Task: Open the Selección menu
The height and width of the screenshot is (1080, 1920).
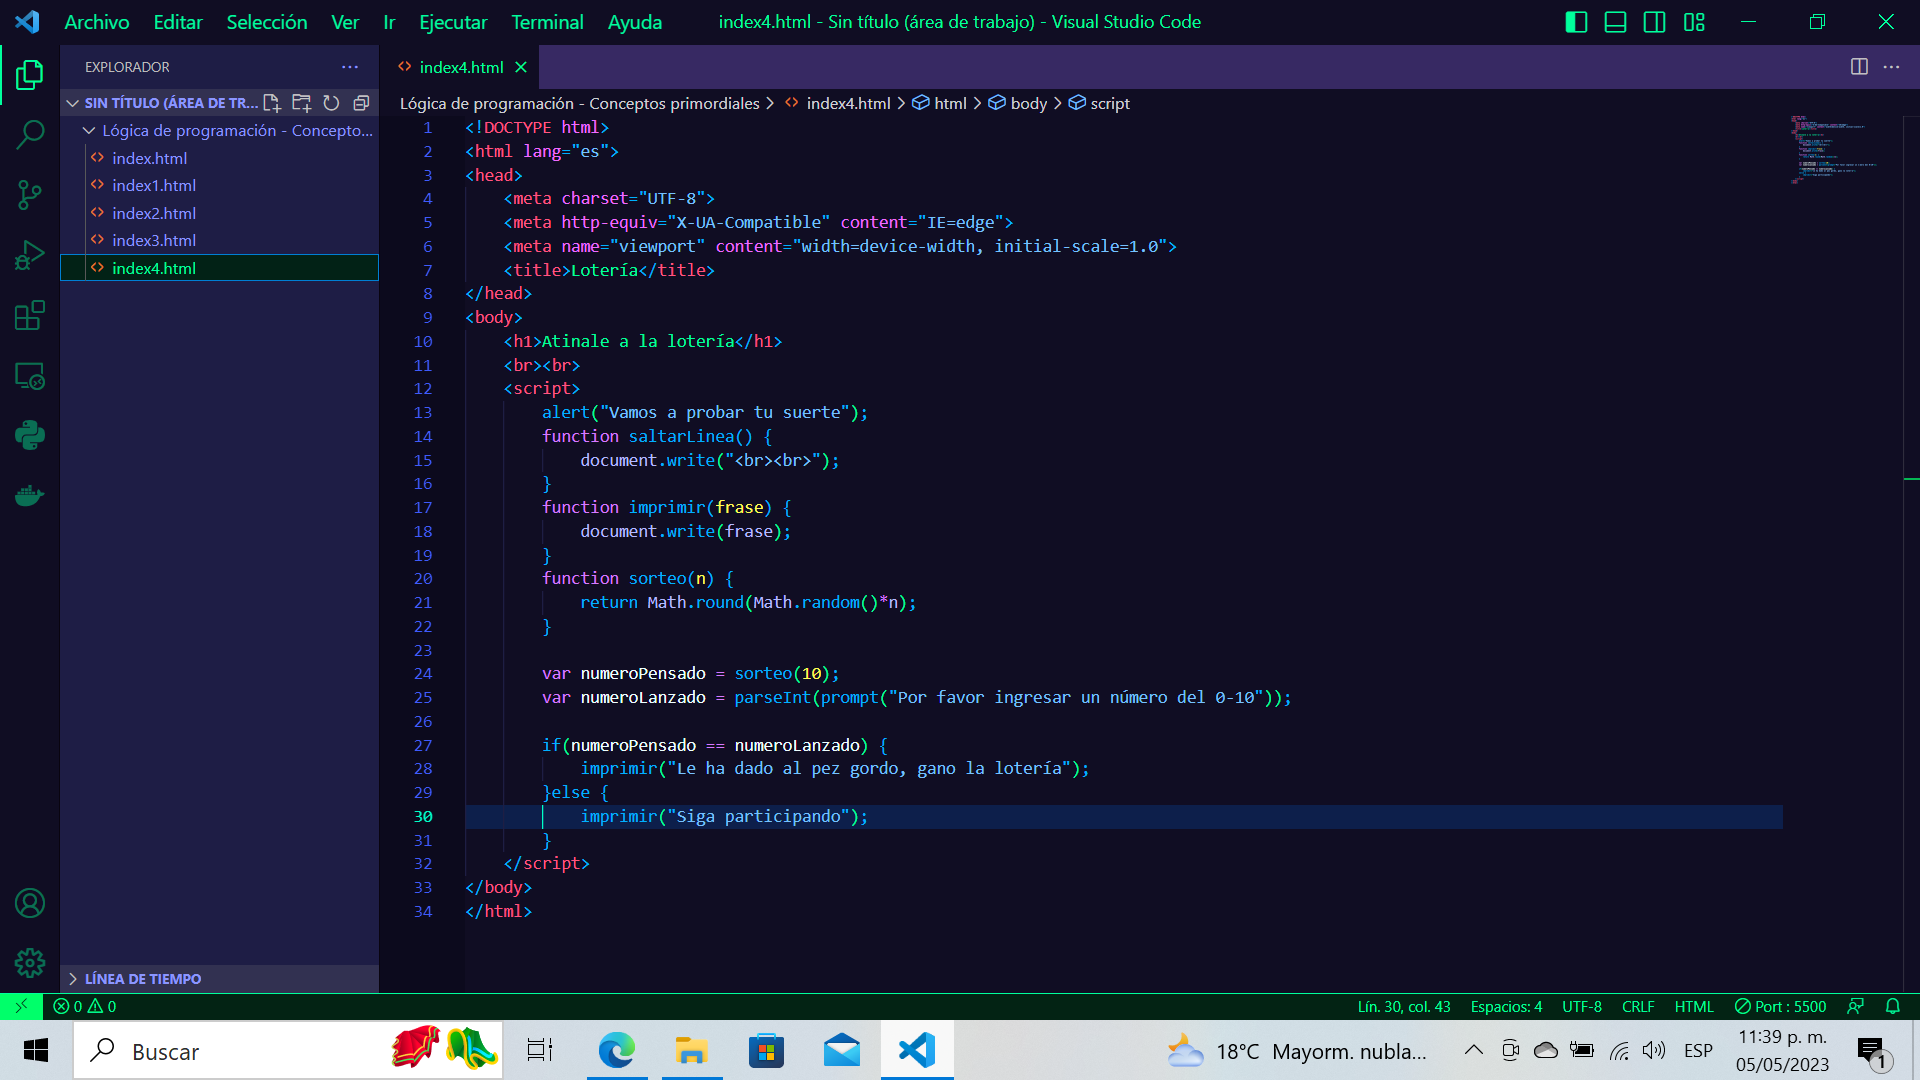Action: (x=267, y=22)
